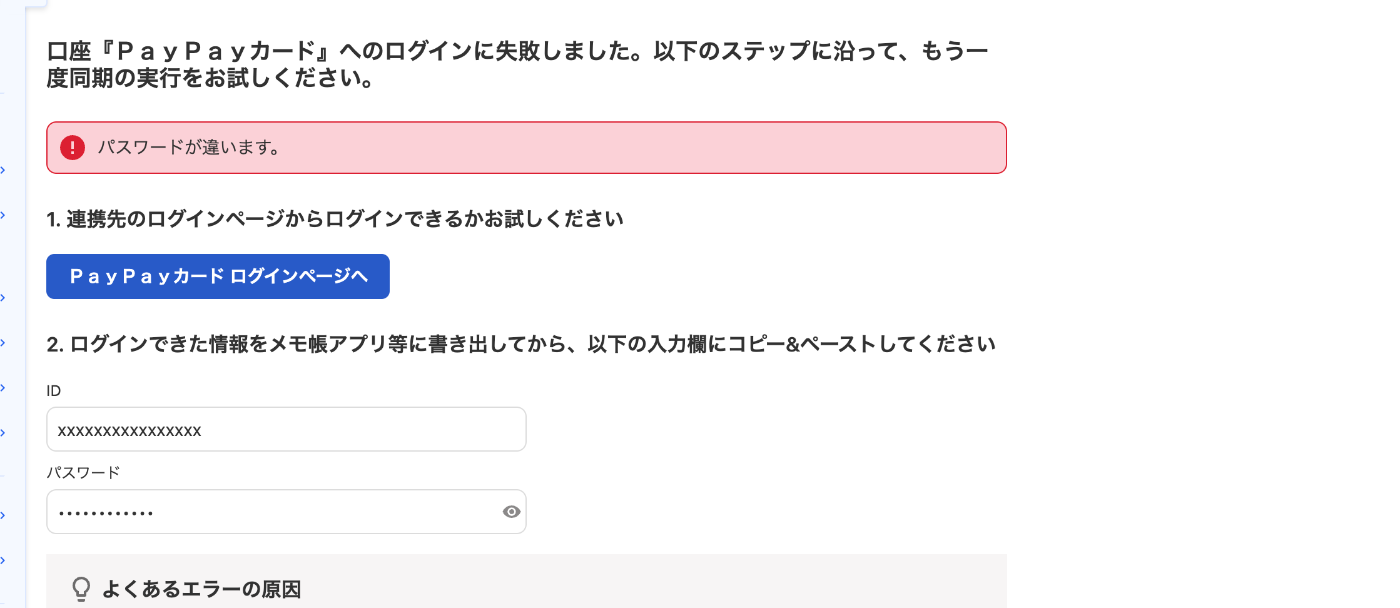
Task: Focus the ID input field
Action: (x=286, y=429)
